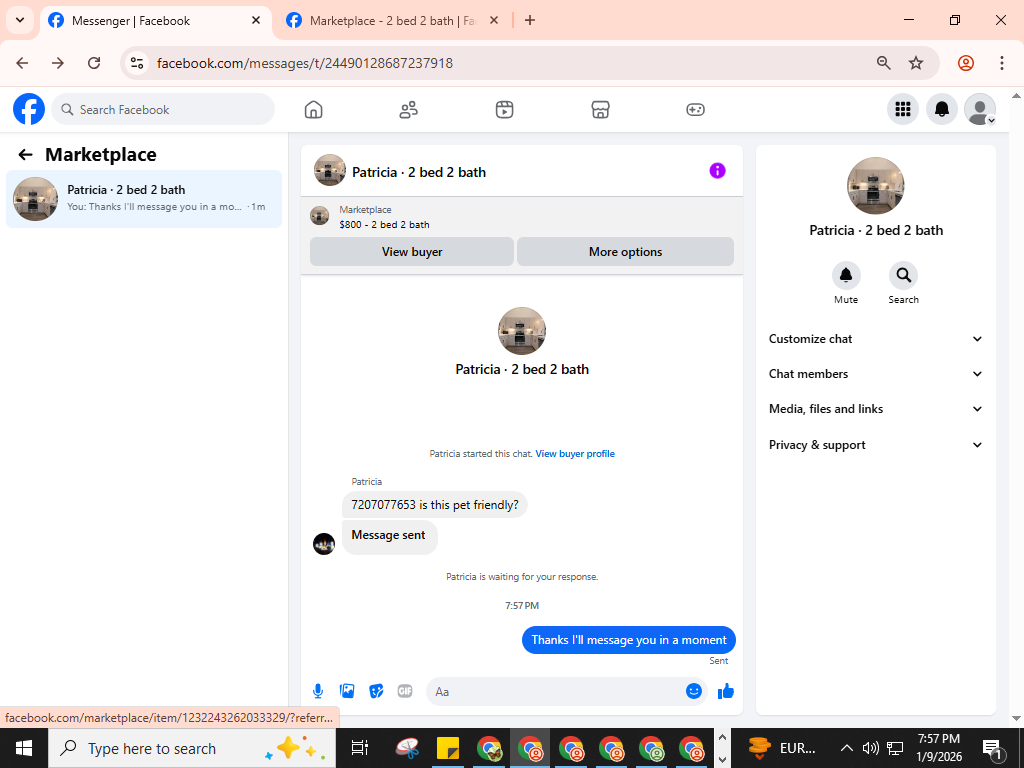This screenshot has height=768, width=1024.
Task: Bookmark this page with the star
Action: [x=916, y=63]
